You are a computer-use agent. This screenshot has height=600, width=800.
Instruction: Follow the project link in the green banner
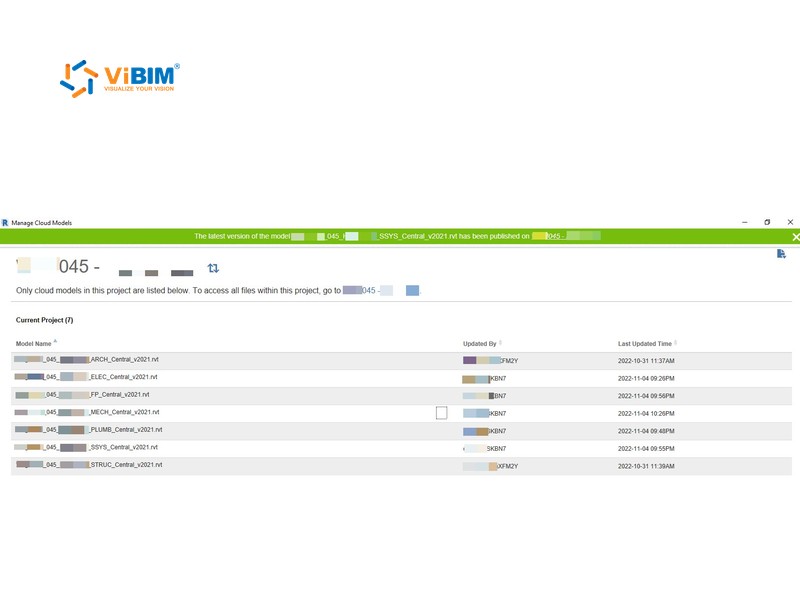pos(566,236)
